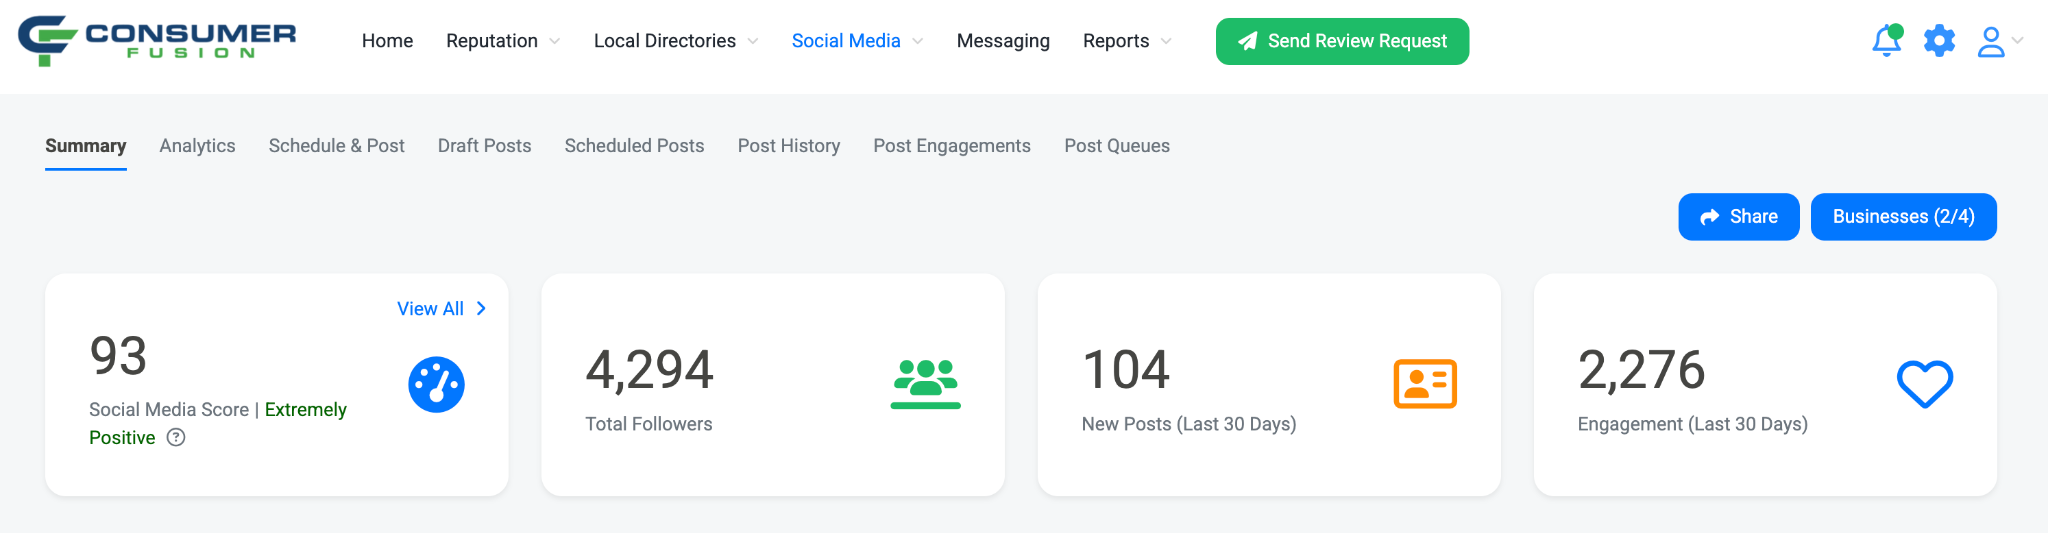Expand the Reports dropdown
2048x533 pixels.
click(x=1127, y=41)
